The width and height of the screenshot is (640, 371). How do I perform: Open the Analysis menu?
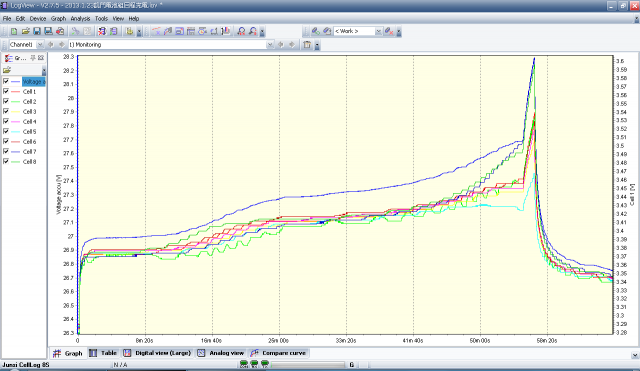[80, 19]
